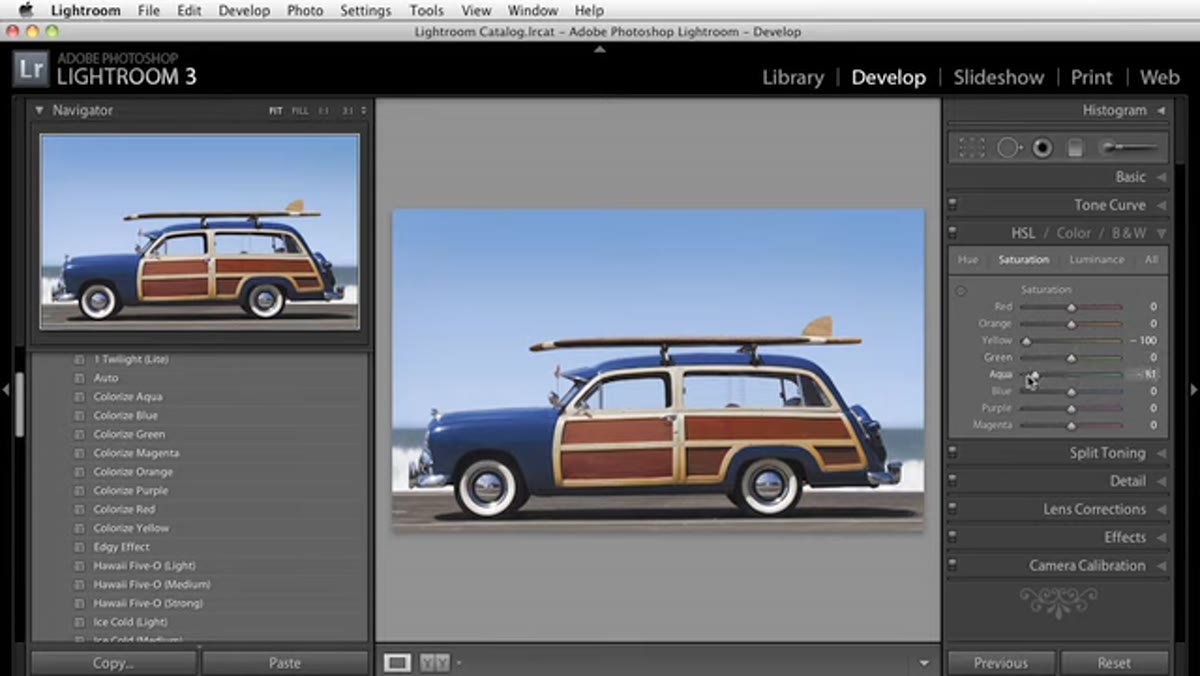Click the Before/After YY view icon
Viewport: 1200px width, 676px height.
click(x=434, y=662)
